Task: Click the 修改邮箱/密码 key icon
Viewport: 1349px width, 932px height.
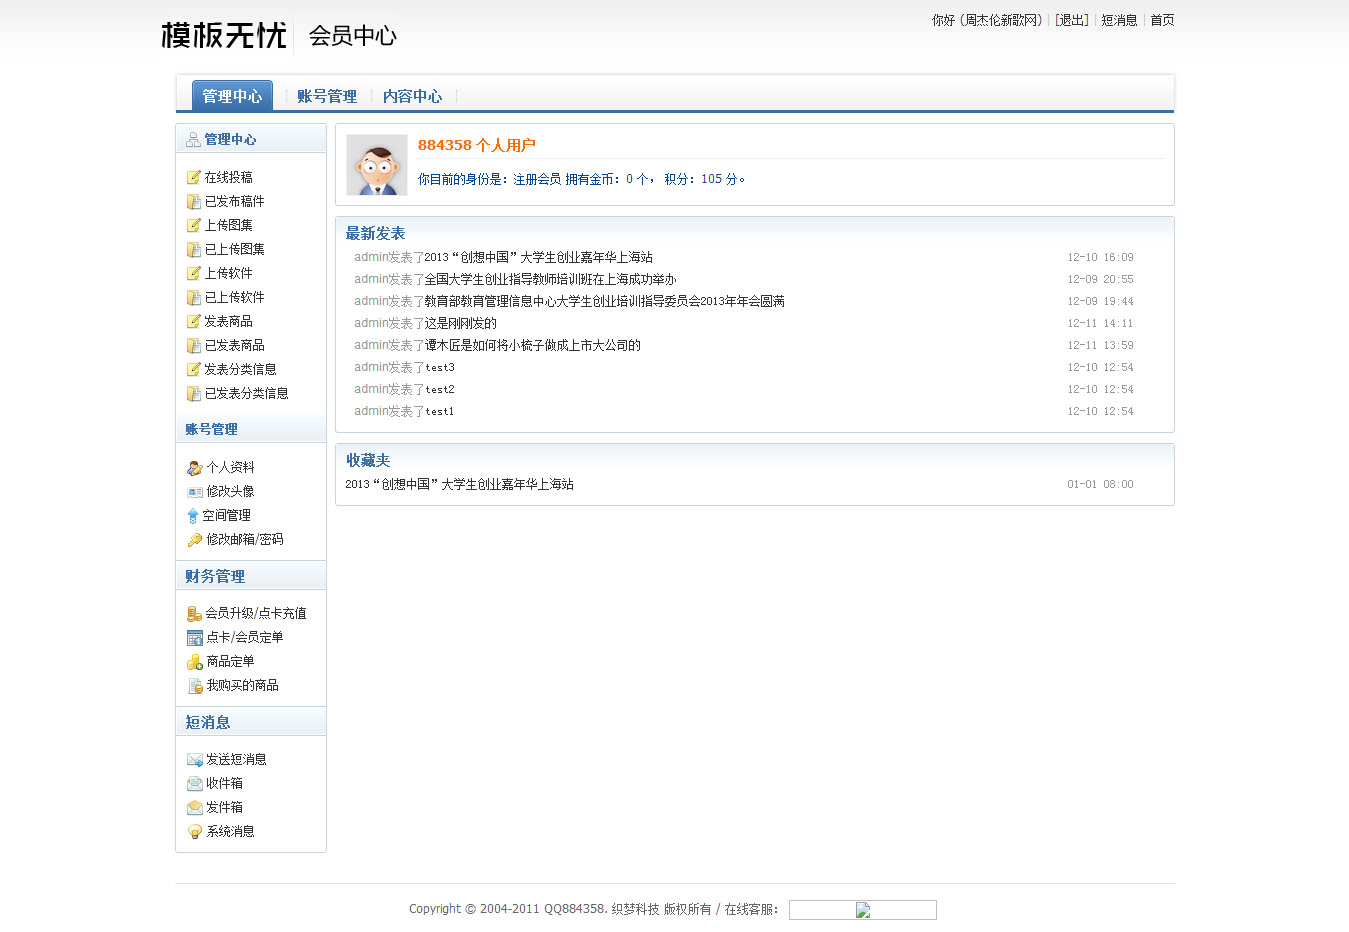Action: pyautogui.click(x=195, y=540)
